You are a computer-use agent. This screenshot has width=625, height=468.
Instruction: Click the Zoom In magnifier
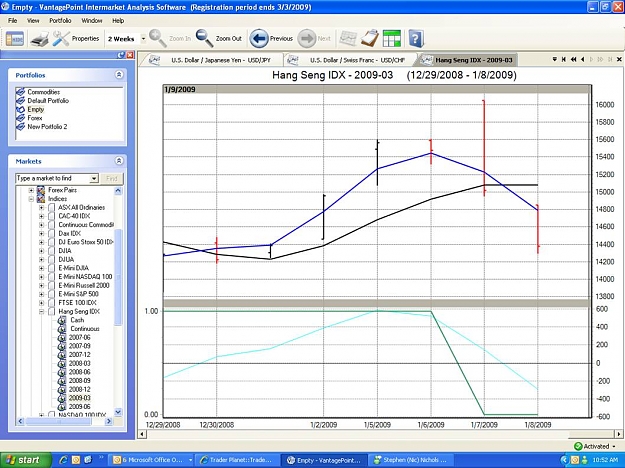click(x=158, y=39)
